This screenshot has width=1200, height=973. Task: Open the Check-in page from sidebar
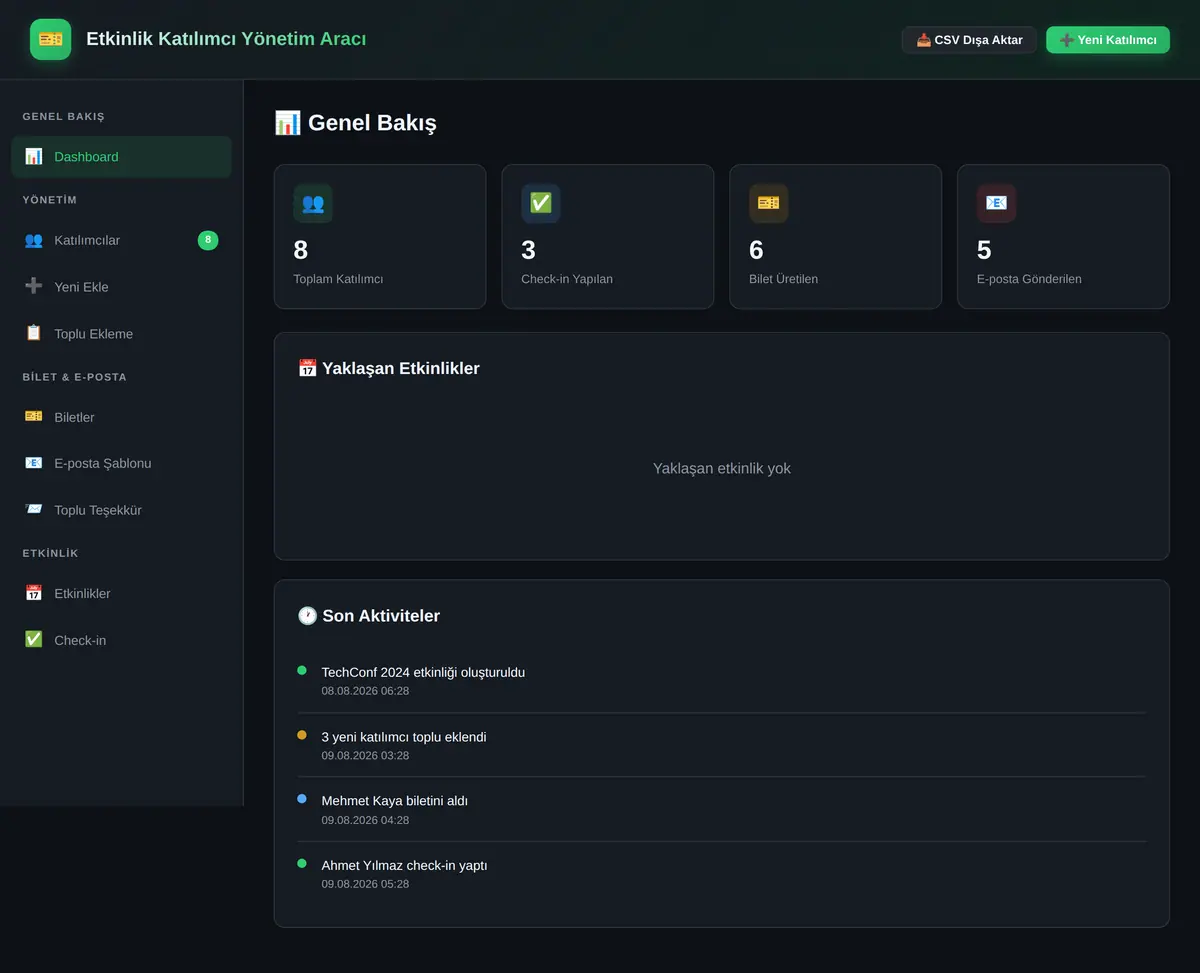pyautogui.click(x=121, y=640)
